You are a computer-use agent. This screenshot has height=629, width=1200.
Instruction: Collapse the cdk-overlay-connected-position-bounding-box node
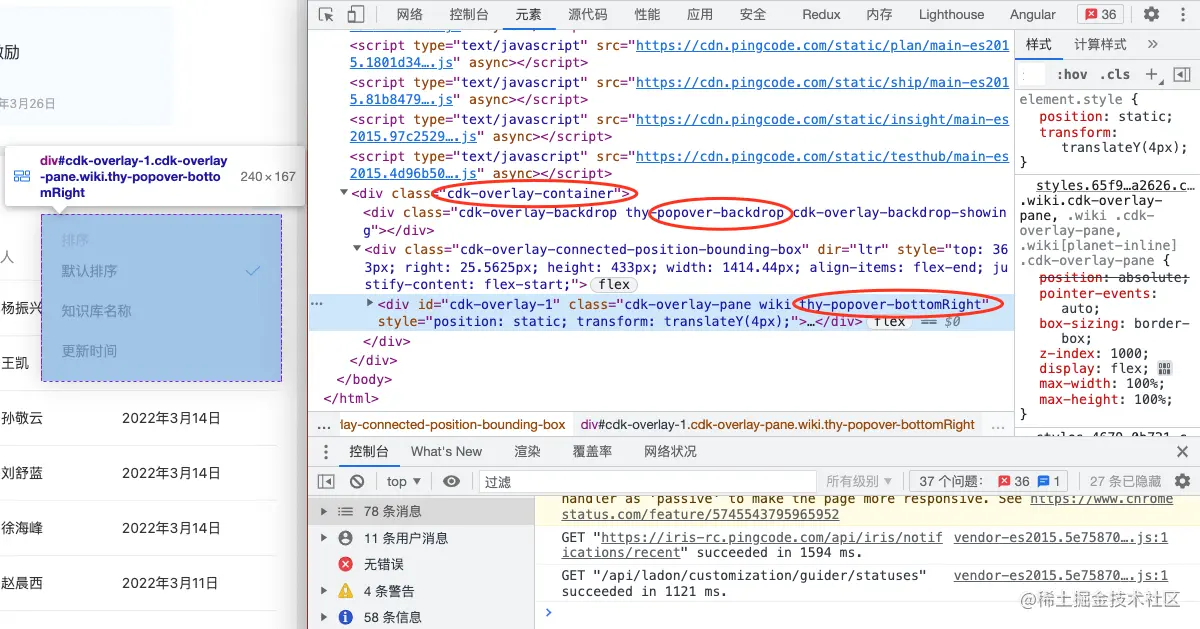coord(358,250)
